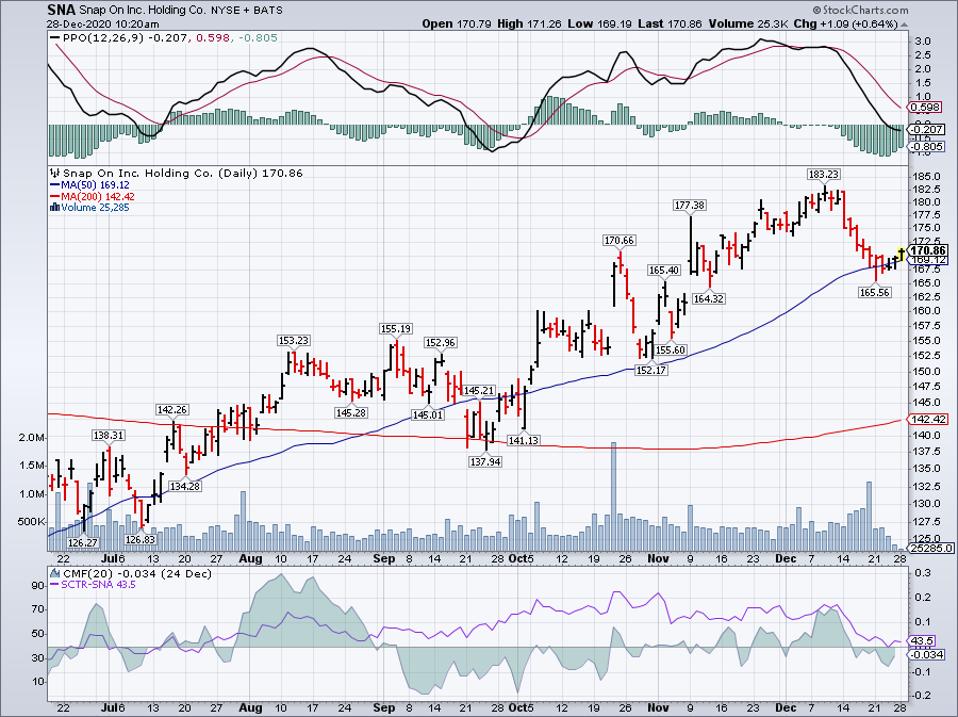958x717 pixels.
Task: Click the 126.83 price label
Action: click(140, 539)
